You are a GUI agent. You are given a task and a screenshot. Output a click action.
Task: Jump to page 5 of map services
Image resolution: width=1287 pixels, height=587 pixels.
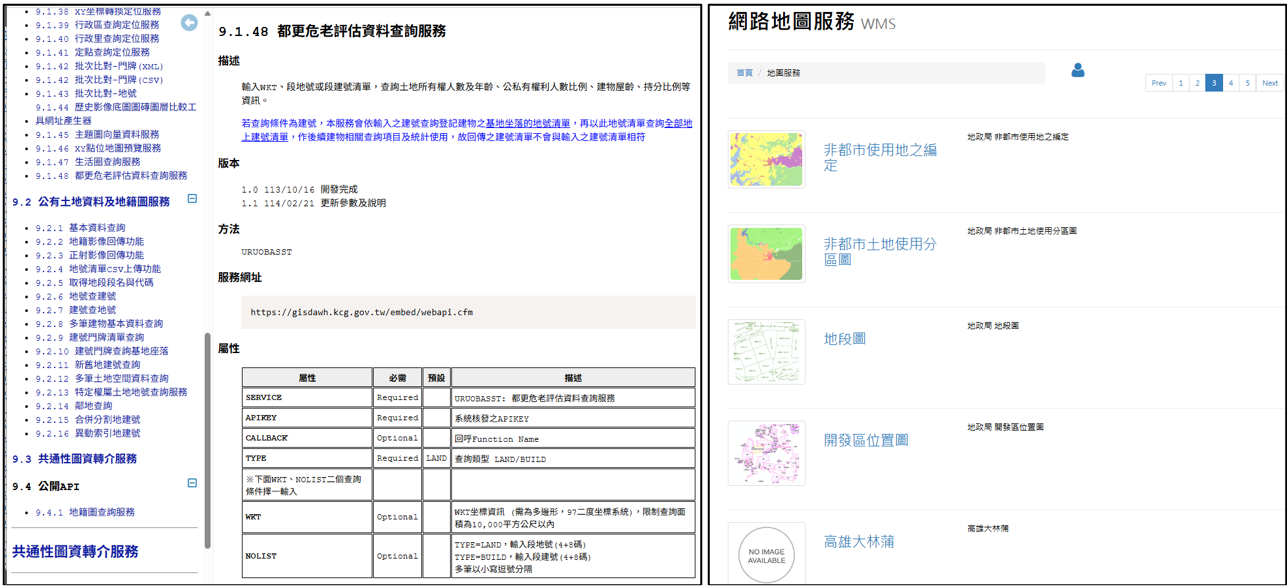1248,82
